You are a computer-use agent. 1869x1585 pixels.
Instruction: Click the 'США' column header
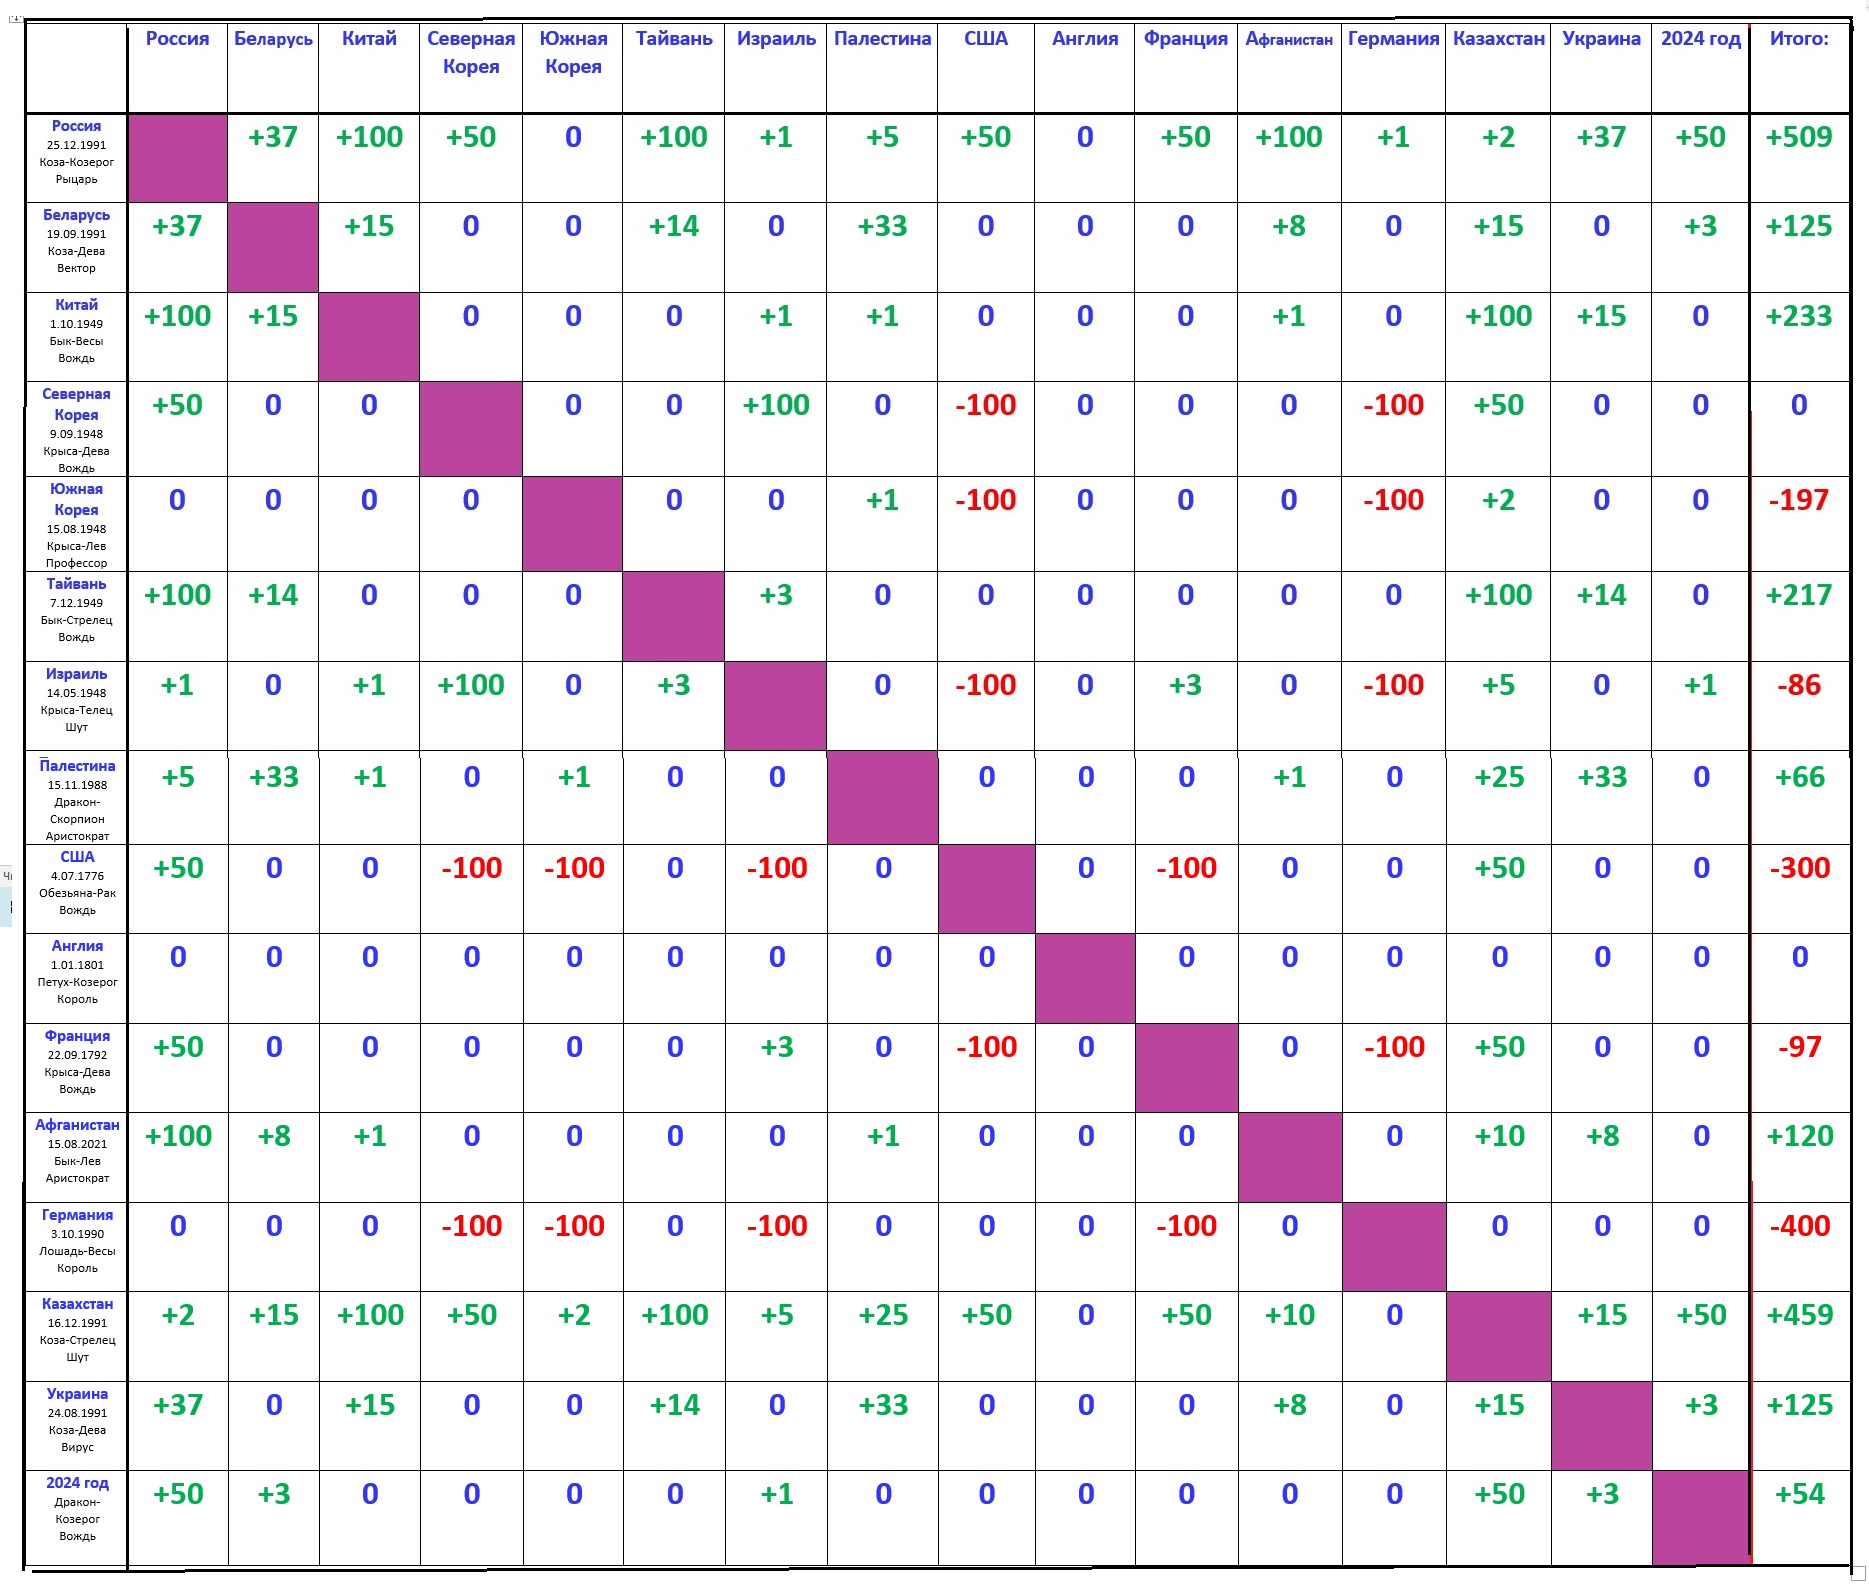coord(986,39)
